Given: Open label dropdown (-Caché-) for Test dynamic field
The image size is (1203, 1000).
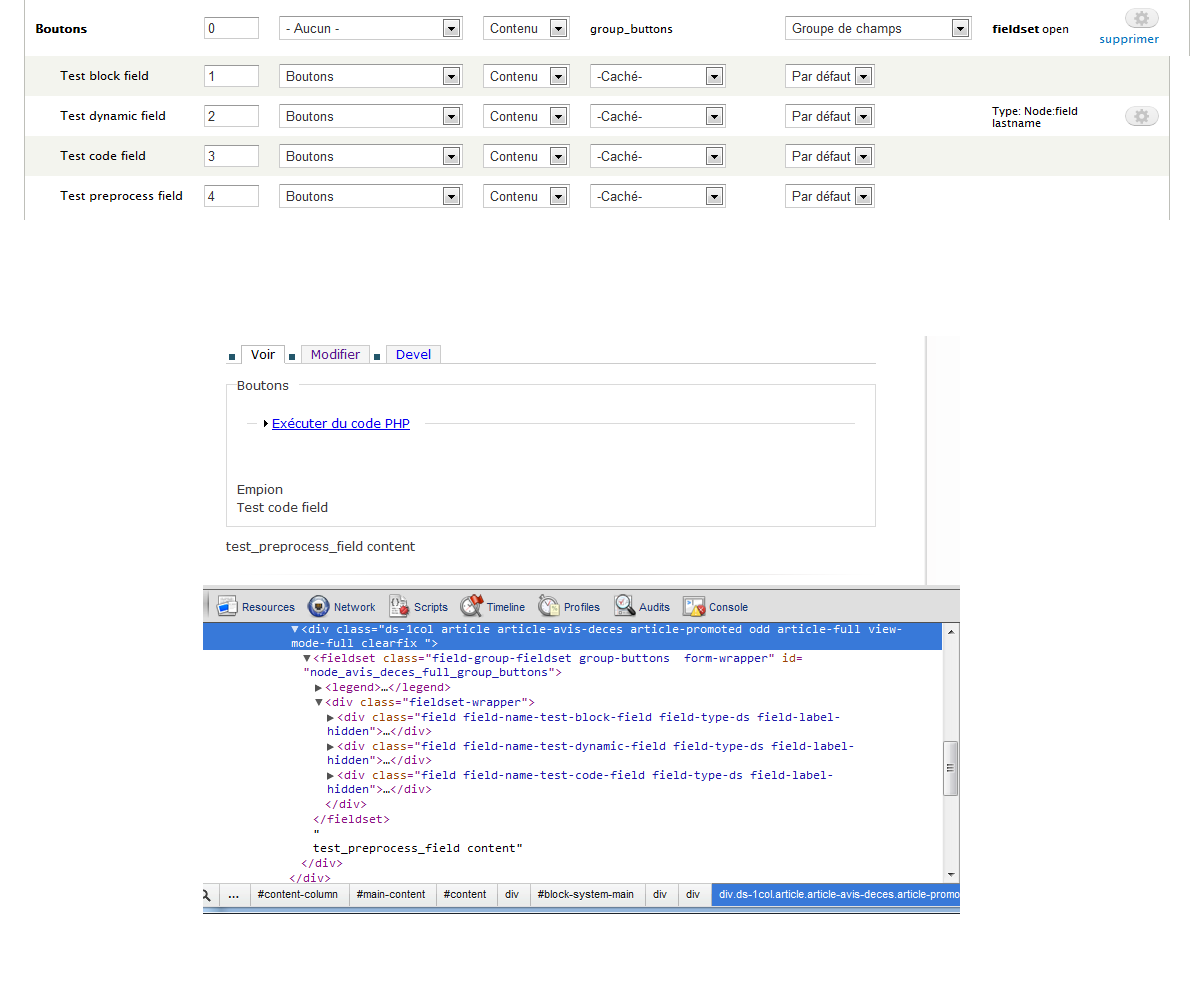Looking at the screenshot, I should tap(658, 116).
